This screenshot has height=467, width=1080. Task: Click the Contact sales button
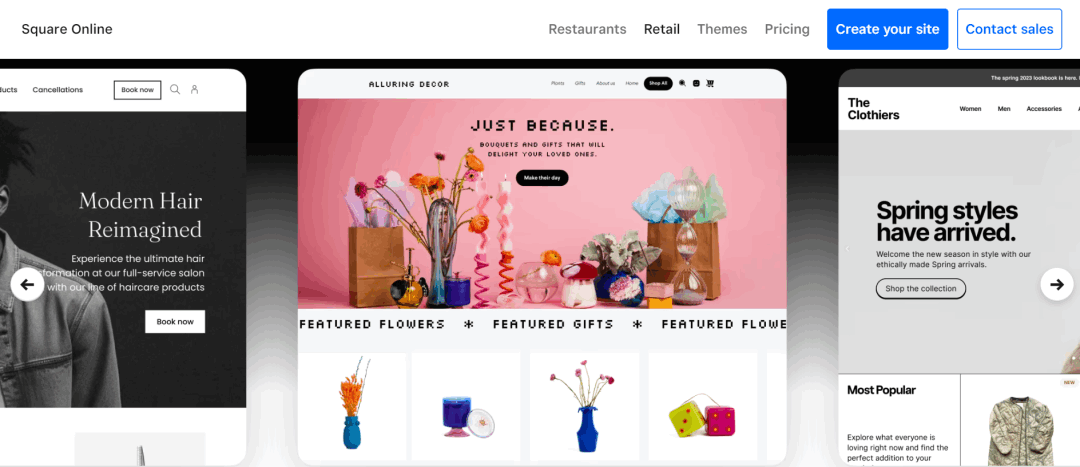pyautogui.click(x=1010, y=29)
